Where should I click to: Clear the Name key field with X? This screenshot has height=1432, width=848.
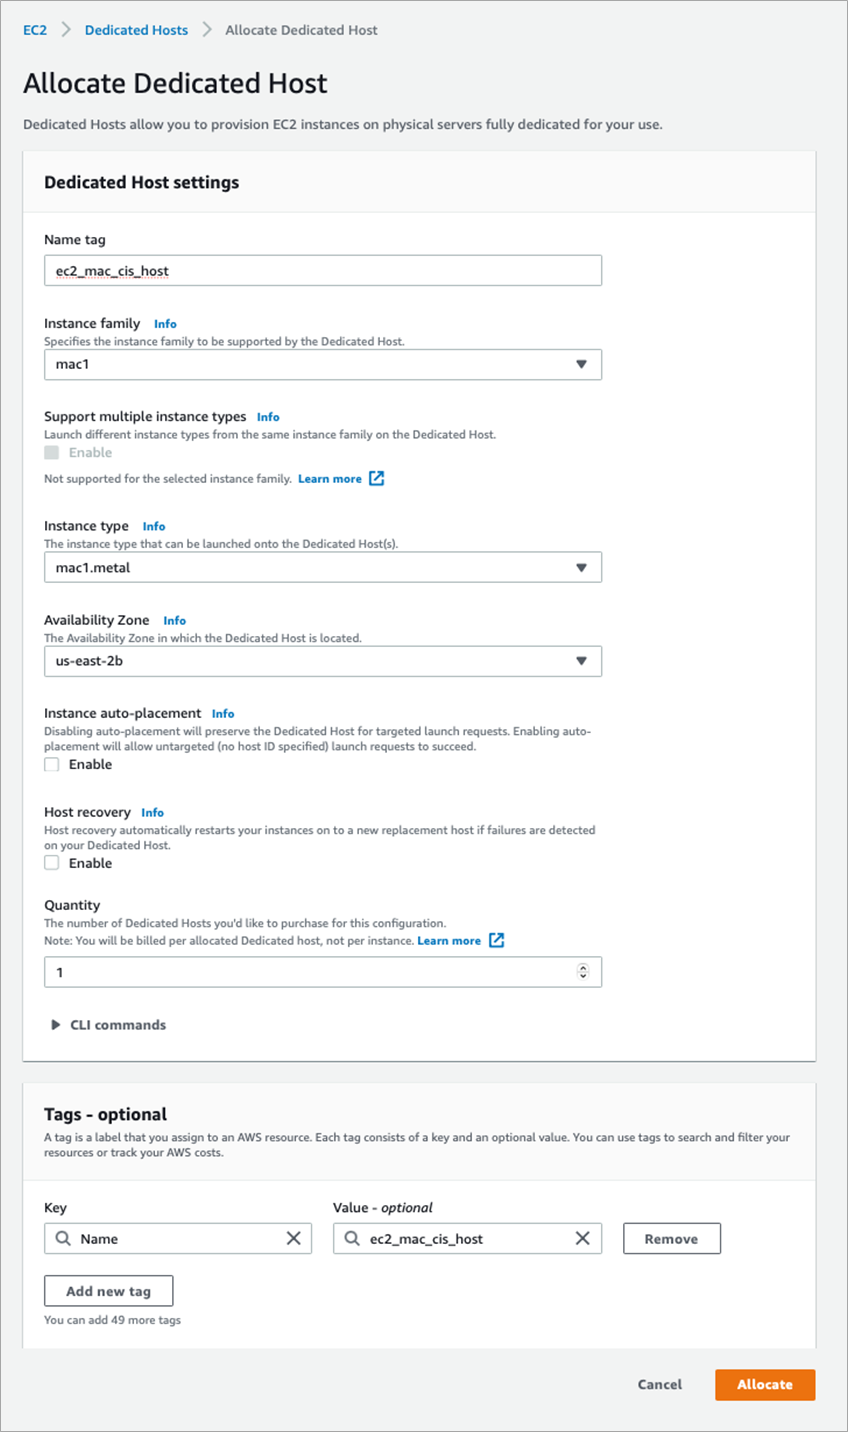click(293, 1238)
